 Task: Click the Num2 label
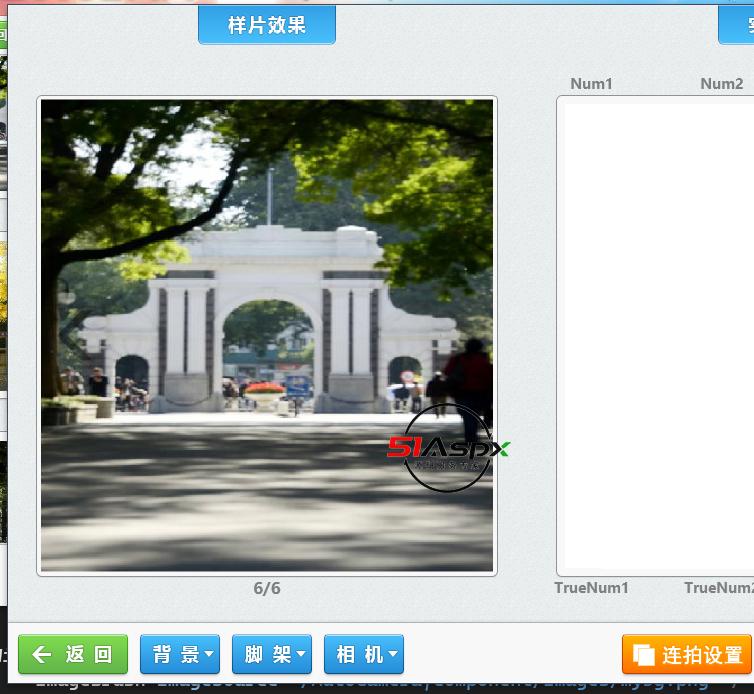[722, 84]
